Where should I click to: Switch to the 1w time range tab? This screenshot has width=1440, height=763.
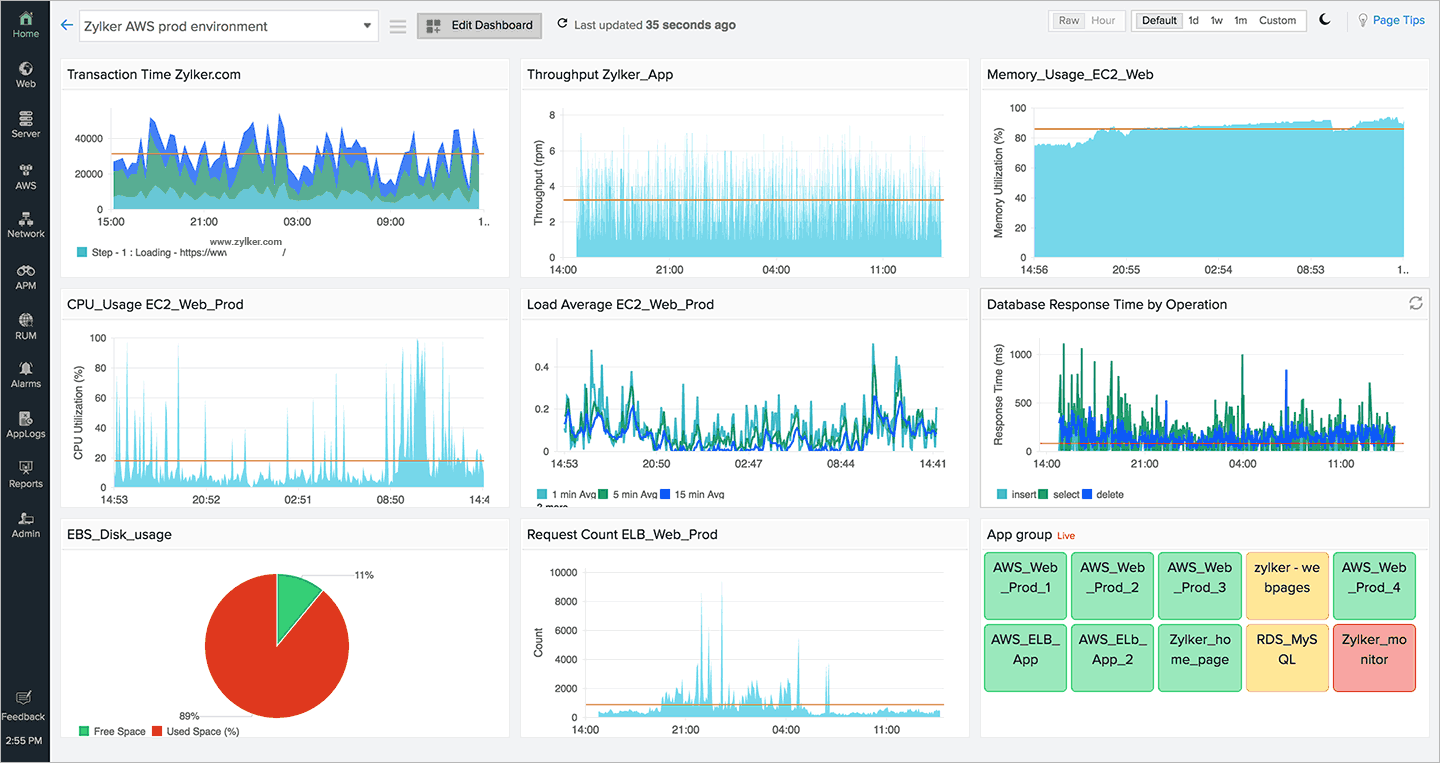pos(1216,19)
